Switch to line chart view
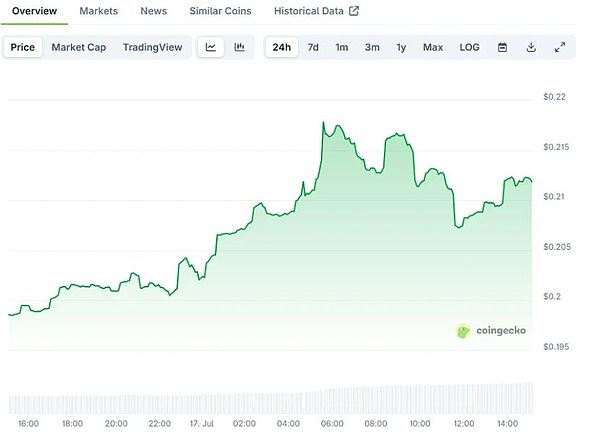Image resolution: width=600 pixels, height=434 pixels. pyautogui.click(x=211, y=47)
